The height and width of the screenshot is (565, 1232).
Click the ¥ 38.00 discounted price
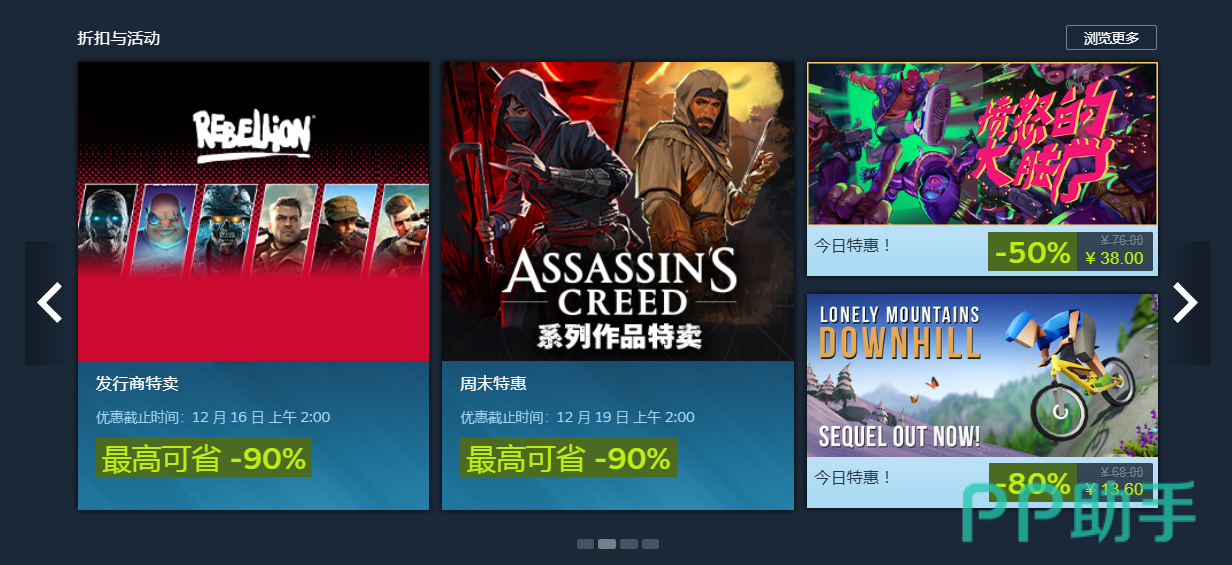click(1114, 258)
